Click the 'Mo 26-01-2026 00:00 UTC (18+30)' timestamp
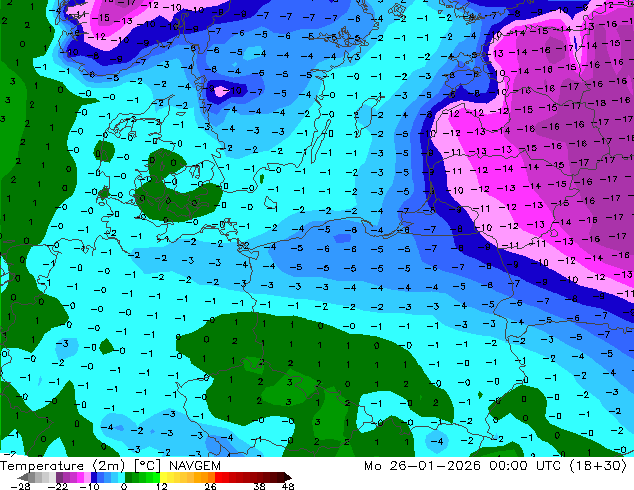 coord(495,466)
